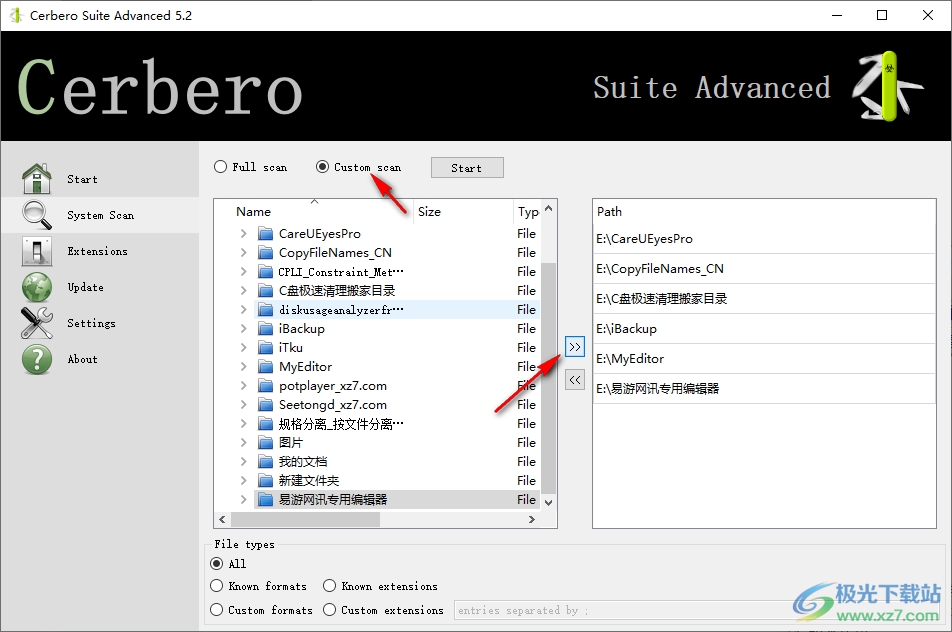
Task: Click the System Scan magnifier icon
Action: click(x=37, y=215)
